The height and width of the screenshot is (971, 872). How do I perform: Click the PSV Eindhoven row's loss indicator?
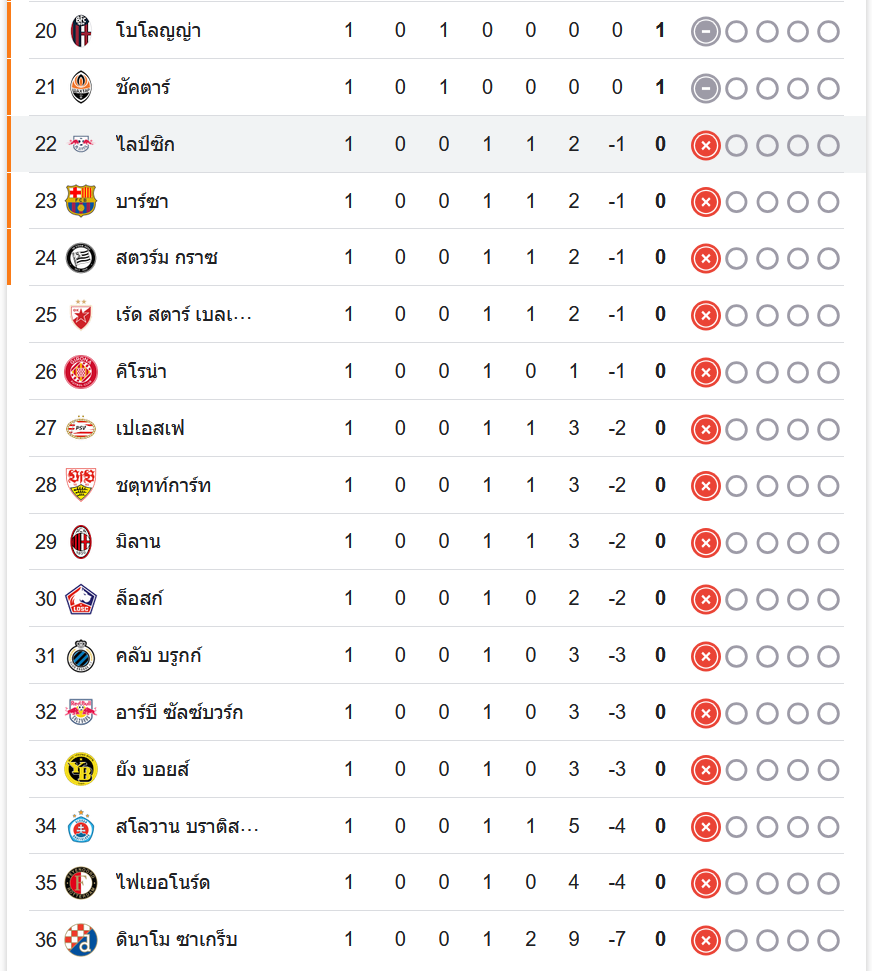pos(705,429)
